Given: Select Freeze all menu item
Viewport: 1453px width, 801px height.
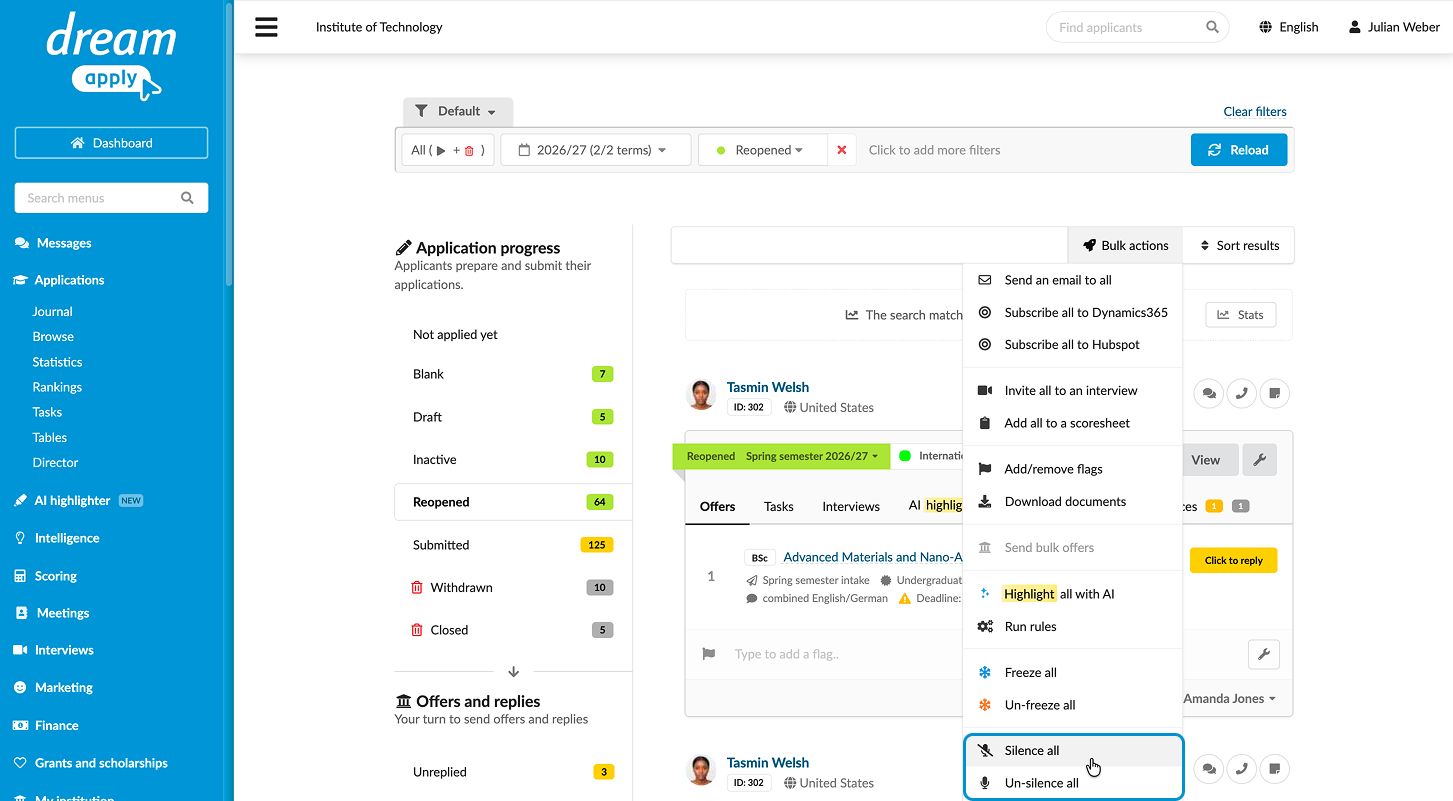Looking at the screenshot, I should pos(1073,672).
